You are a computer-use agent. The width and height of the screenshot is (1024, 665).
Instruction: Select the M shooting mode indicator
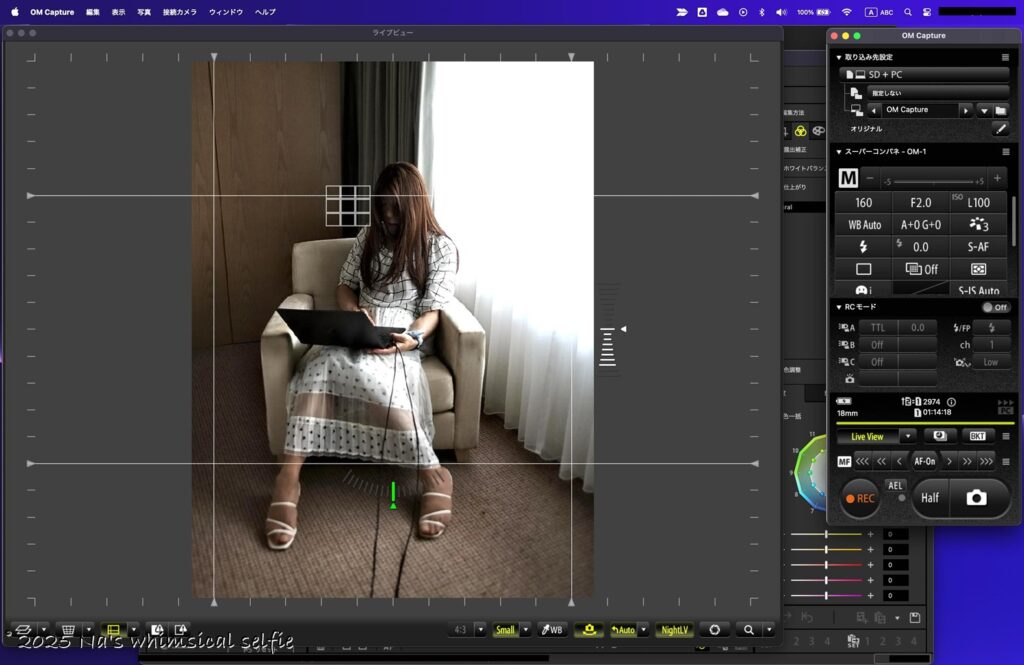pyautogui.click(x=848, y=178)
